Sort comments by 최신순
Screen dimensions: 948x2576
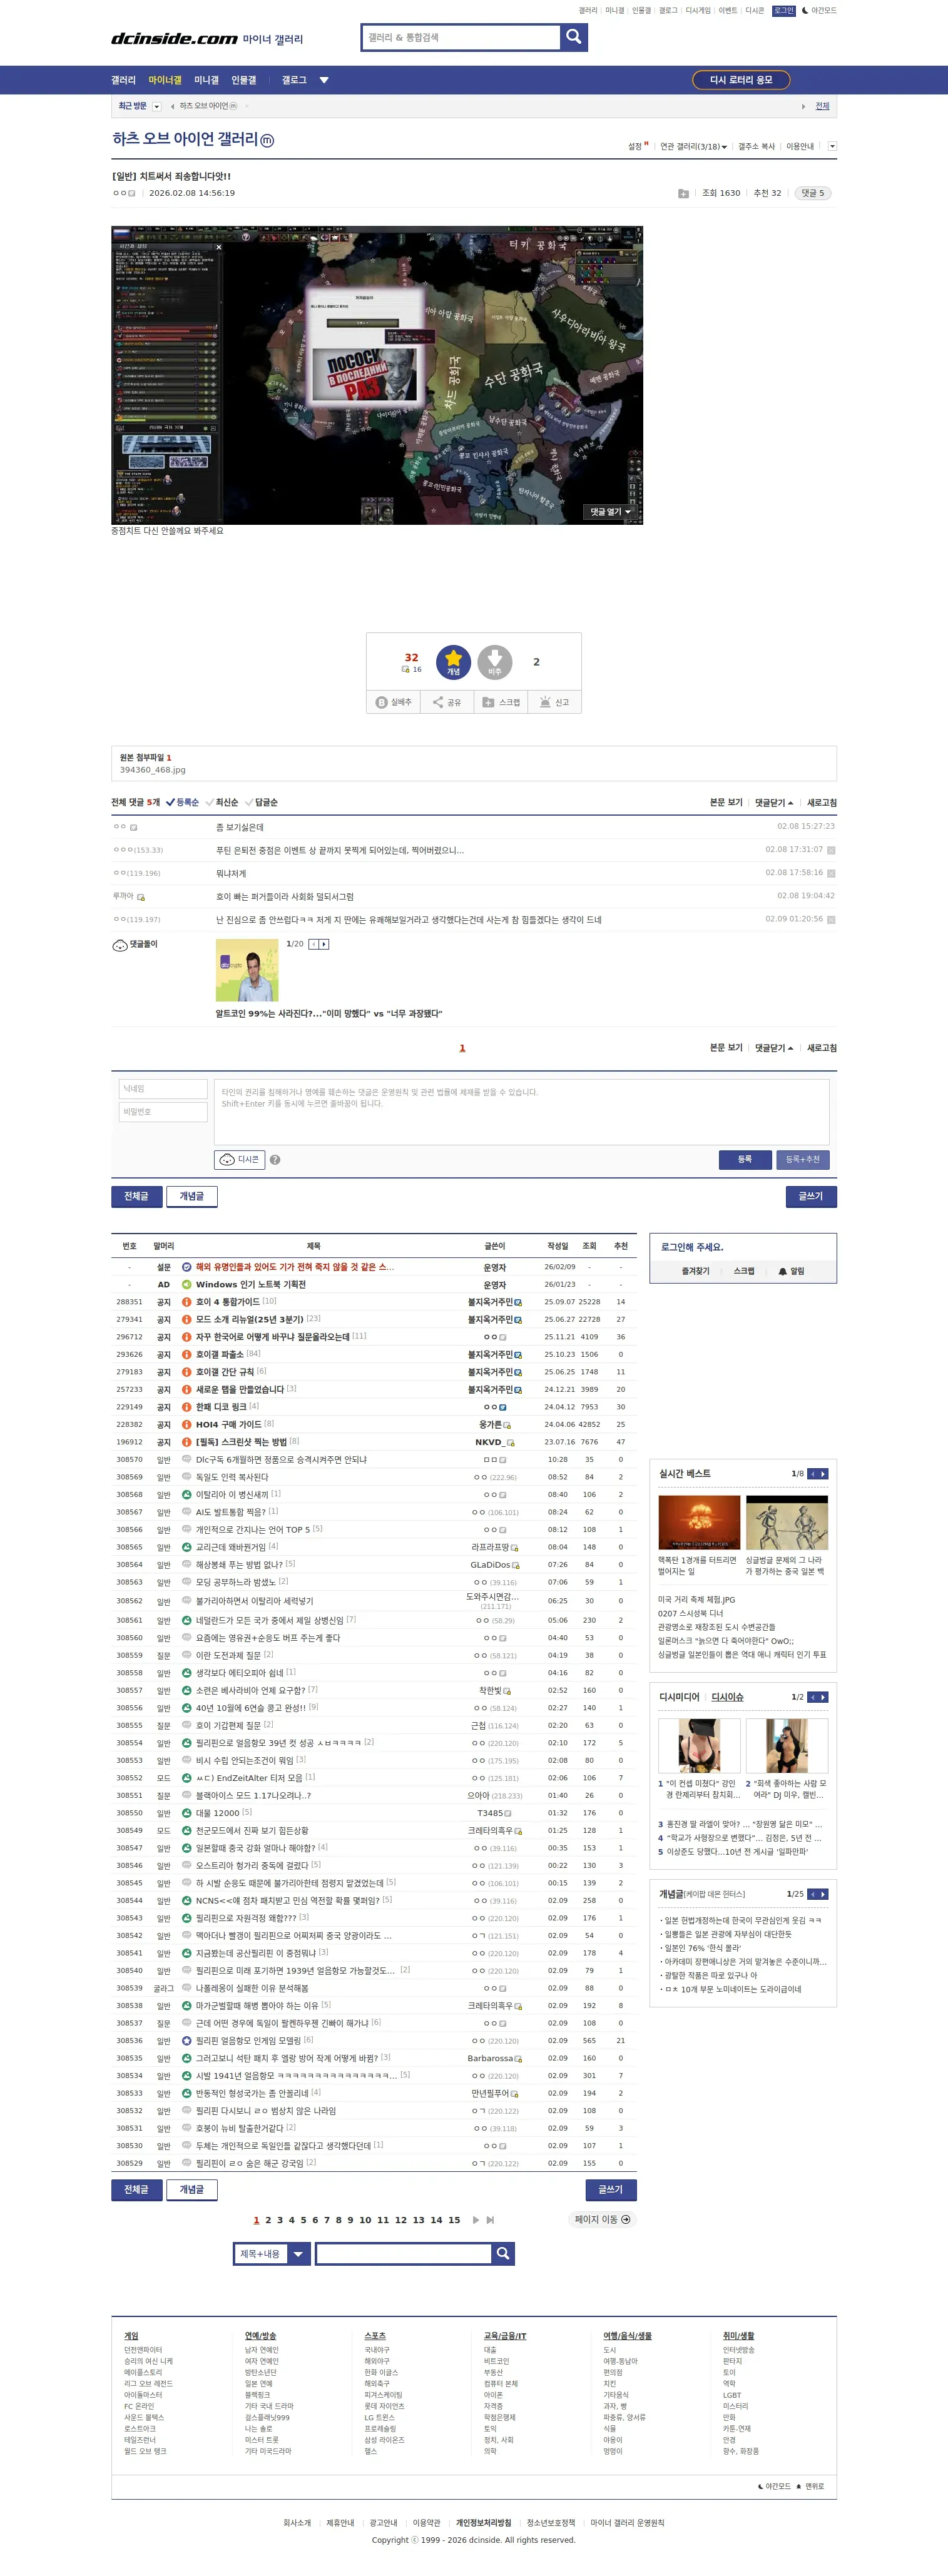pos(222,802)
